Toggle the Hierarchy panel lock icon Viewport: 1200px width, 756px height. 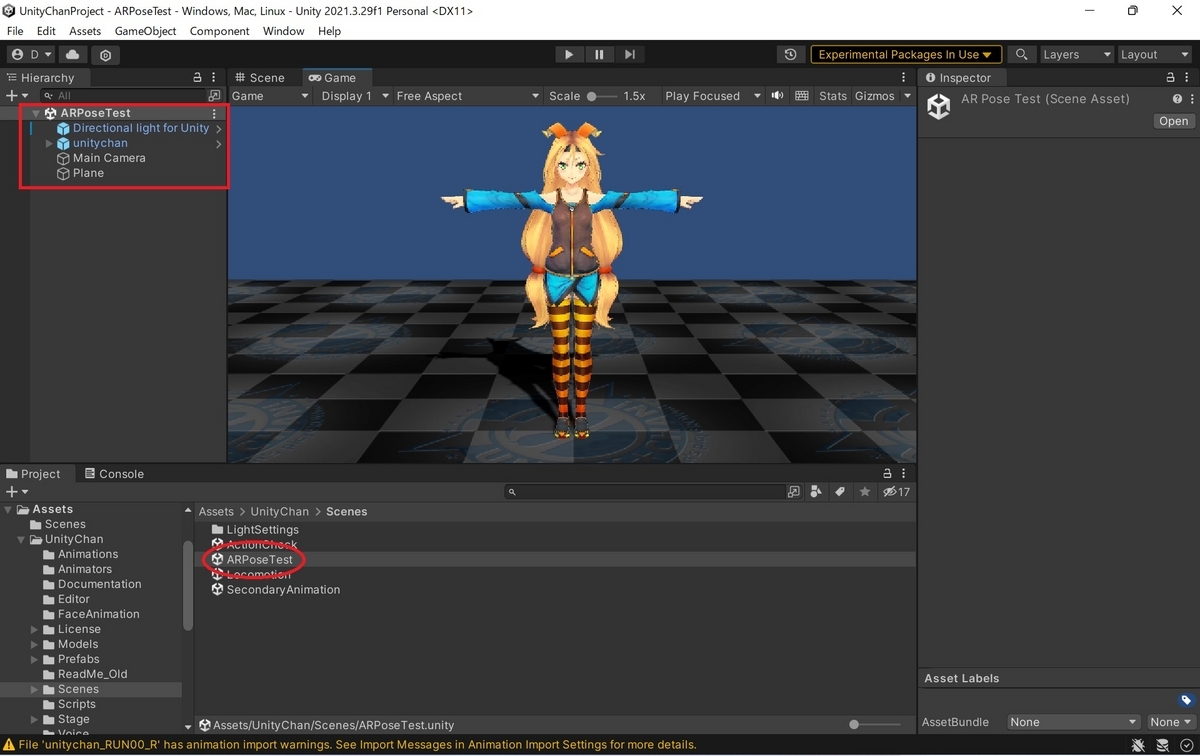[197, 77]
